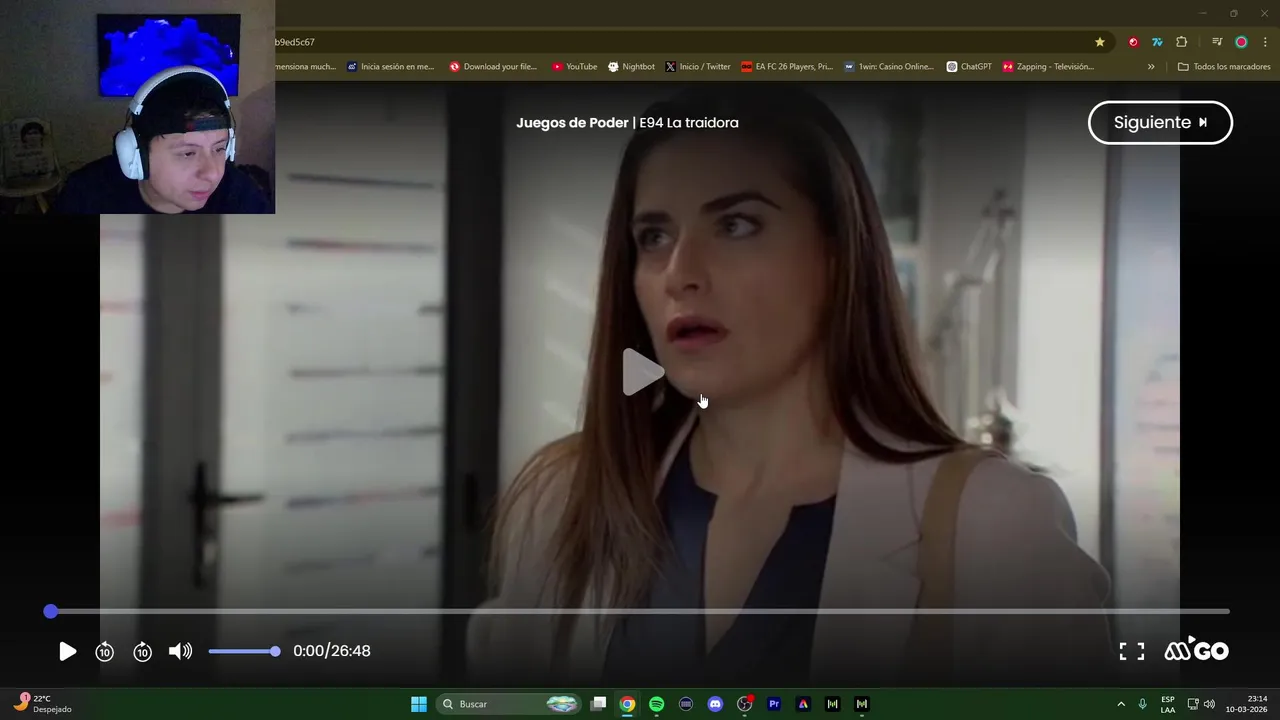Viewport: 1280px width, 720px height.
Task: Open the Inicio / Twitter bookmark
Action: pos(697,67)
